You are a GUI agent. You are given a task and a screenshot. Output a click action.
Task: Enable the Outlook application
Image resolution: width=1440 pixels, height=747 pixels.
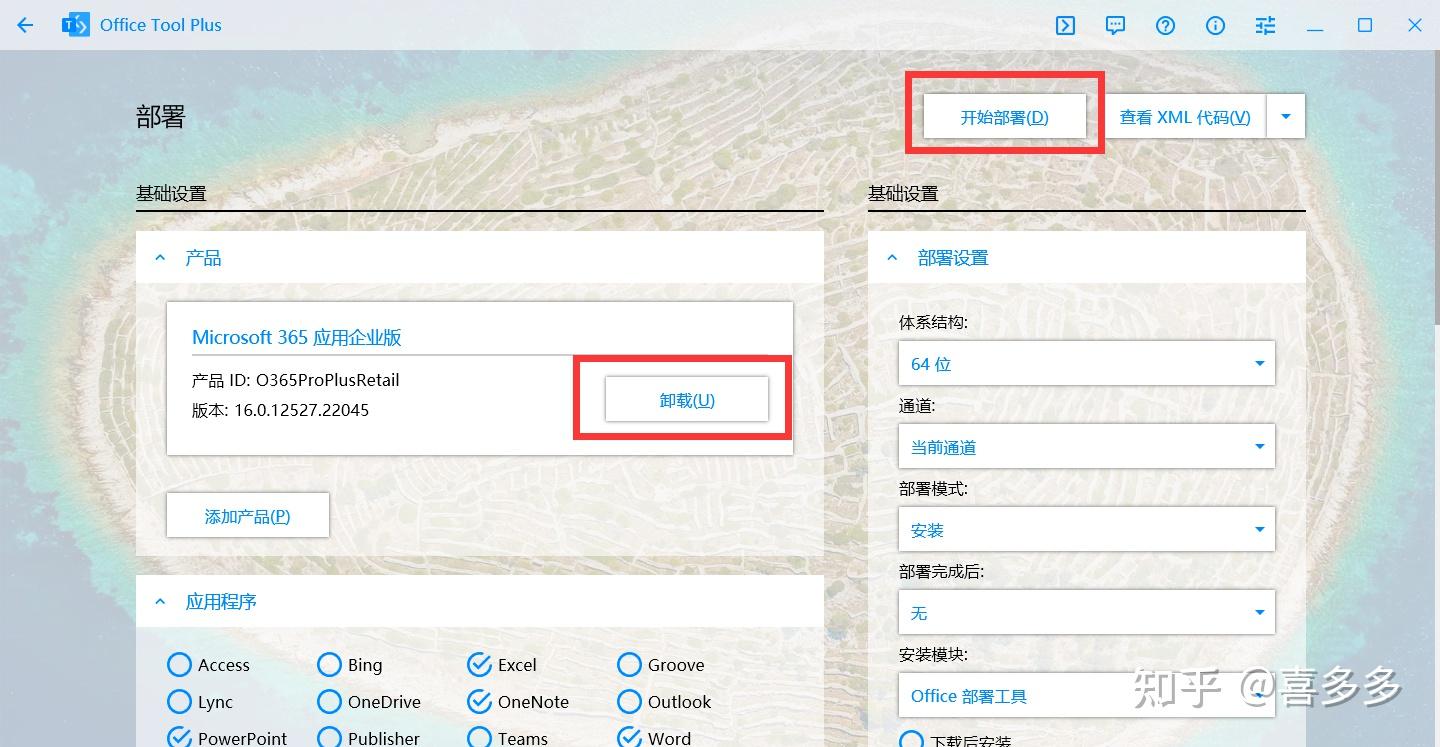point(630,702)
